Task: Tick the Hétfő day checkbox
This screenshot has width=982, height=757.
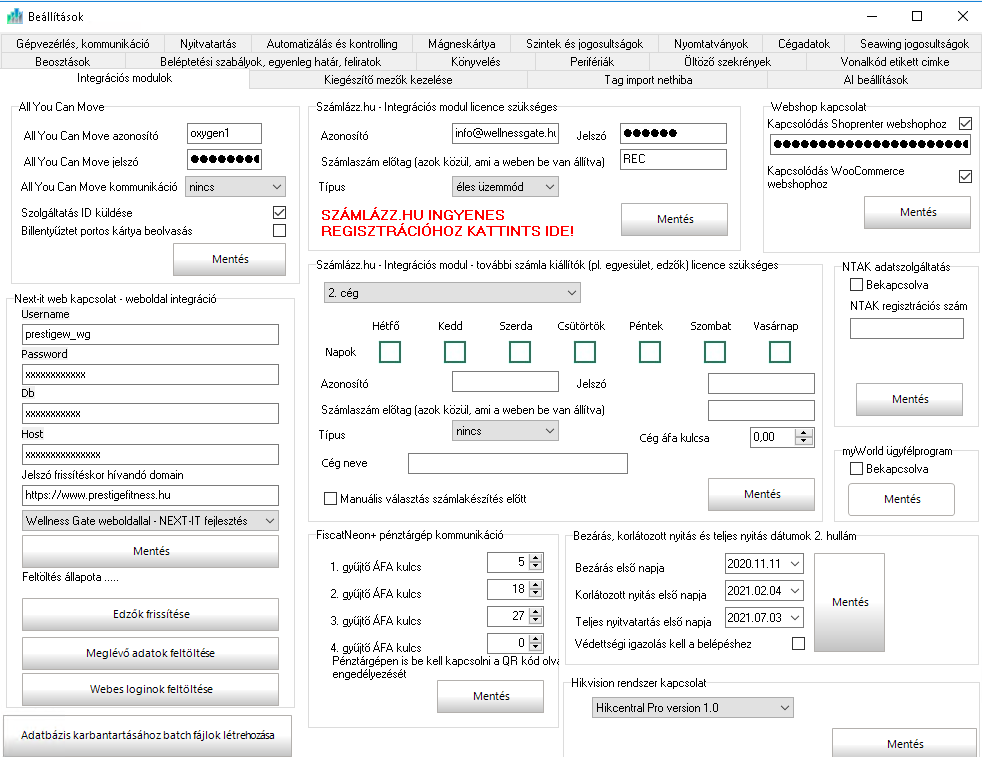Action: 390,352
